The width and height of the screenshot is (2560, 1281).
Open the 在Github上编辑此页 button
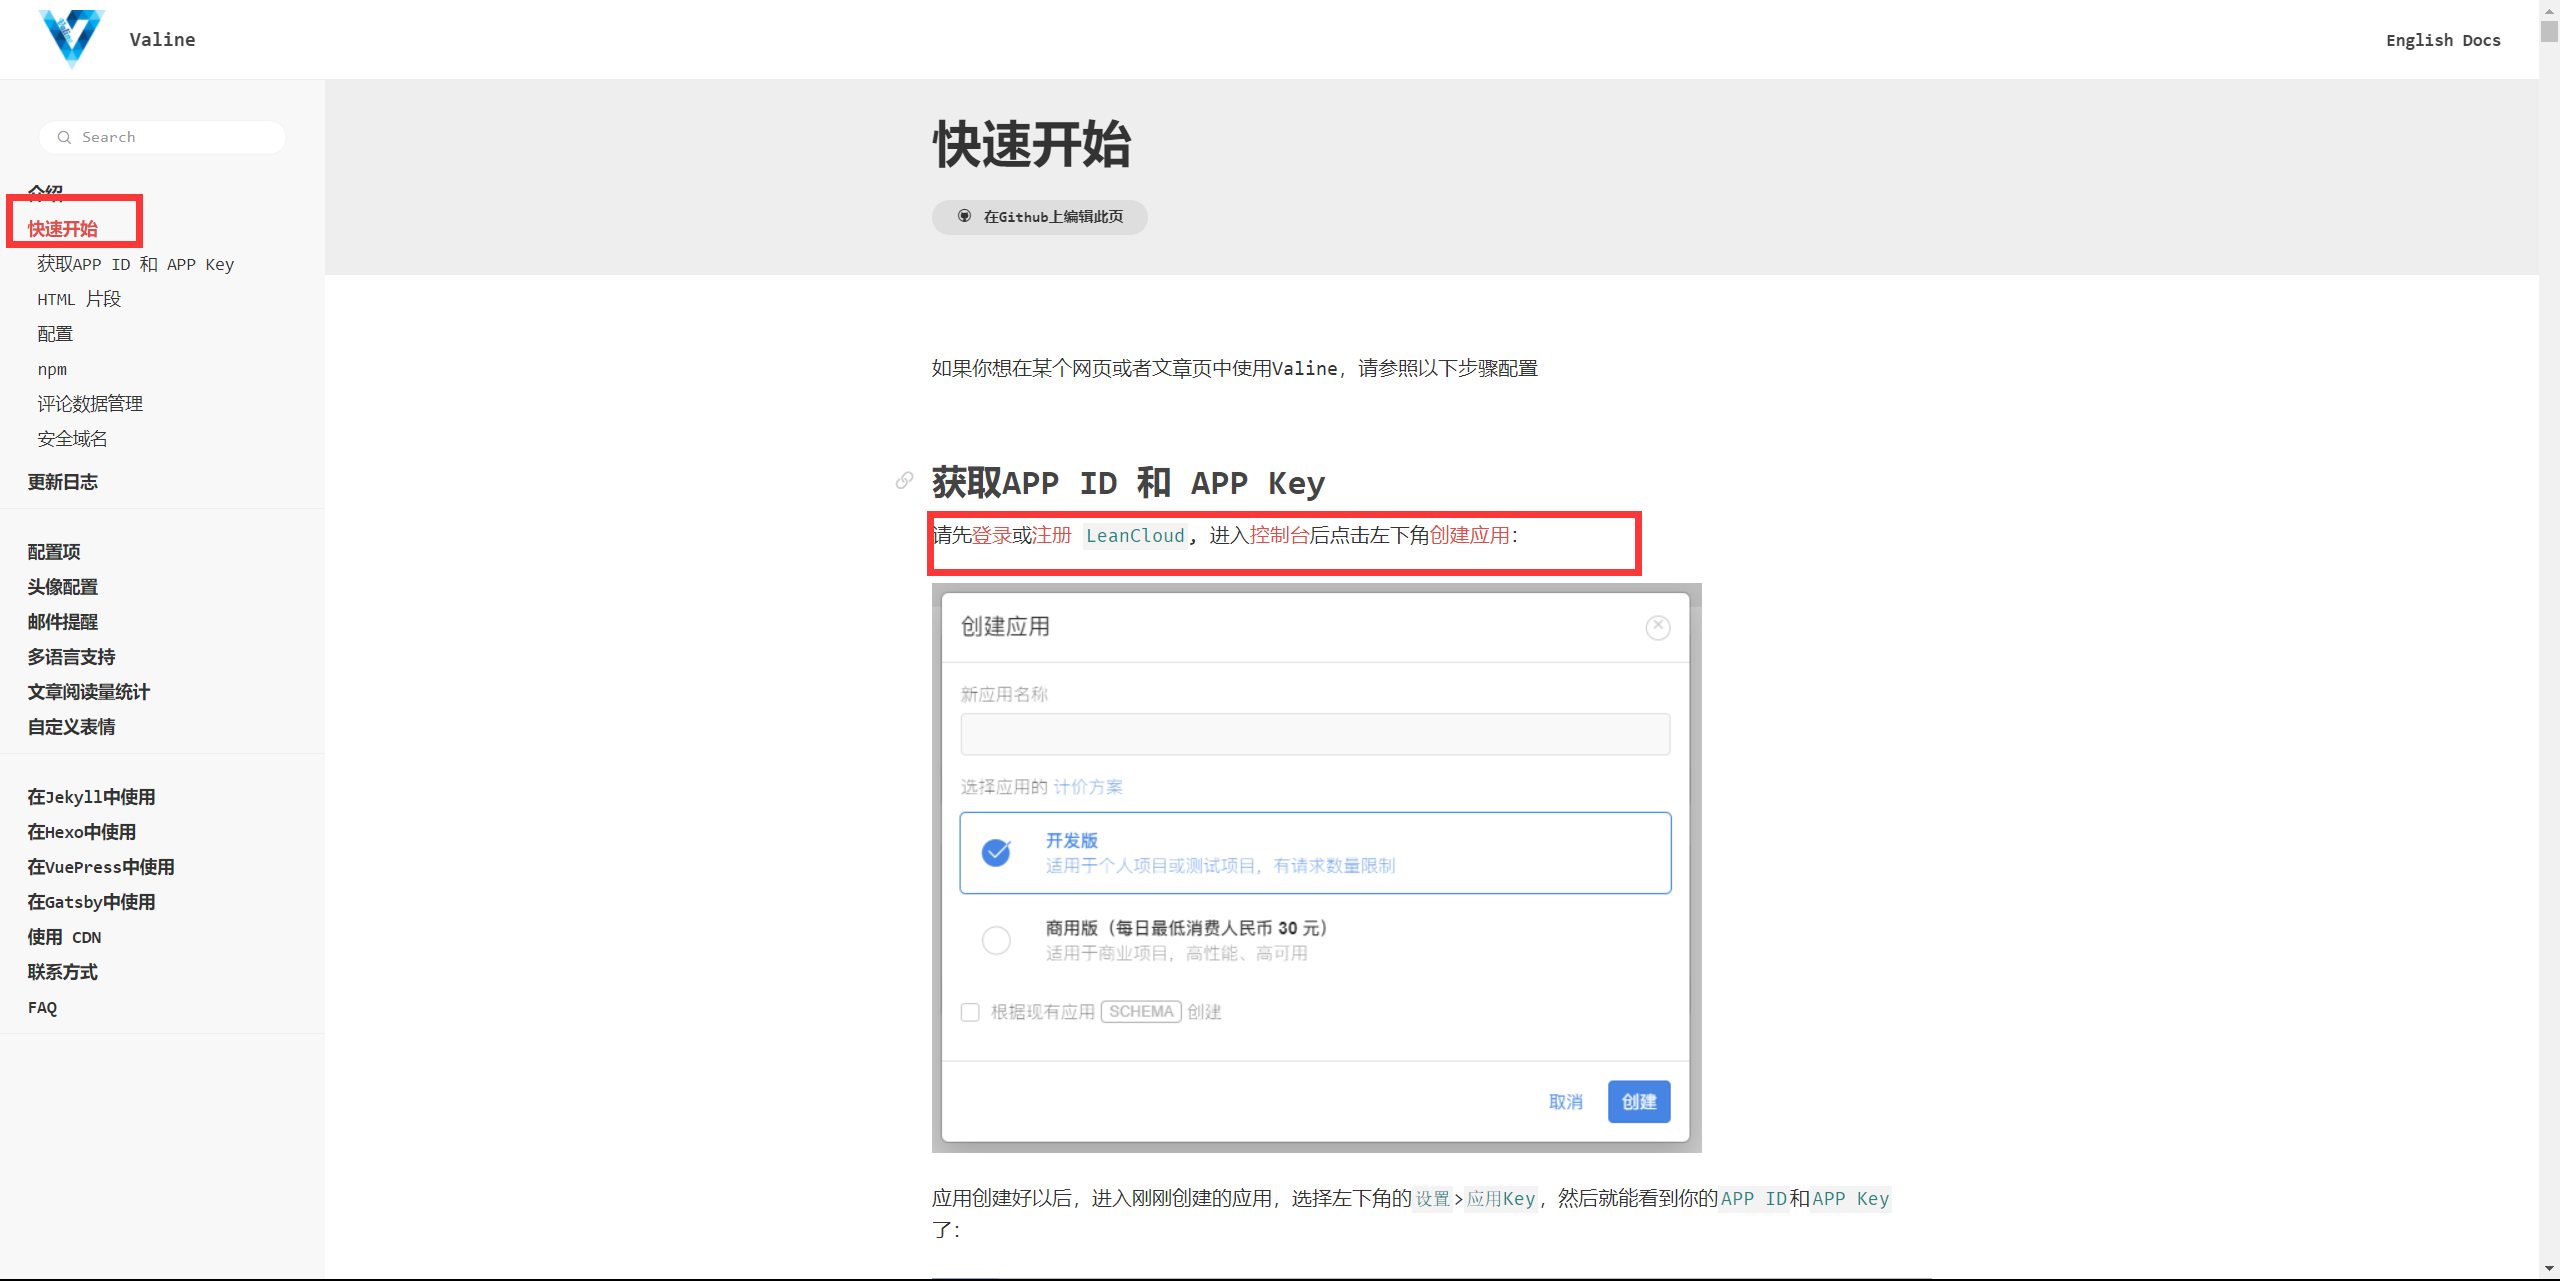pos(1040,217)
